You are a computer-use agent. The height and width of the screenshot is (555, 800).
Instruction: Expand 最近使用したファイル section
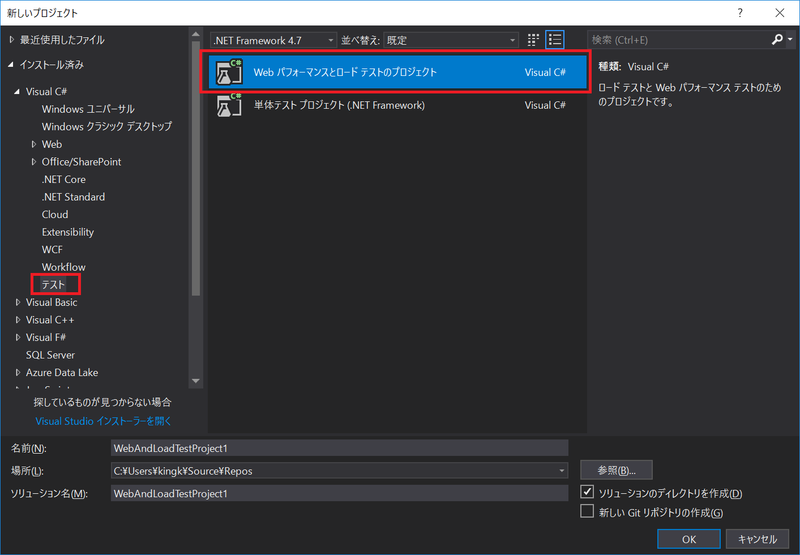point(12,39)
